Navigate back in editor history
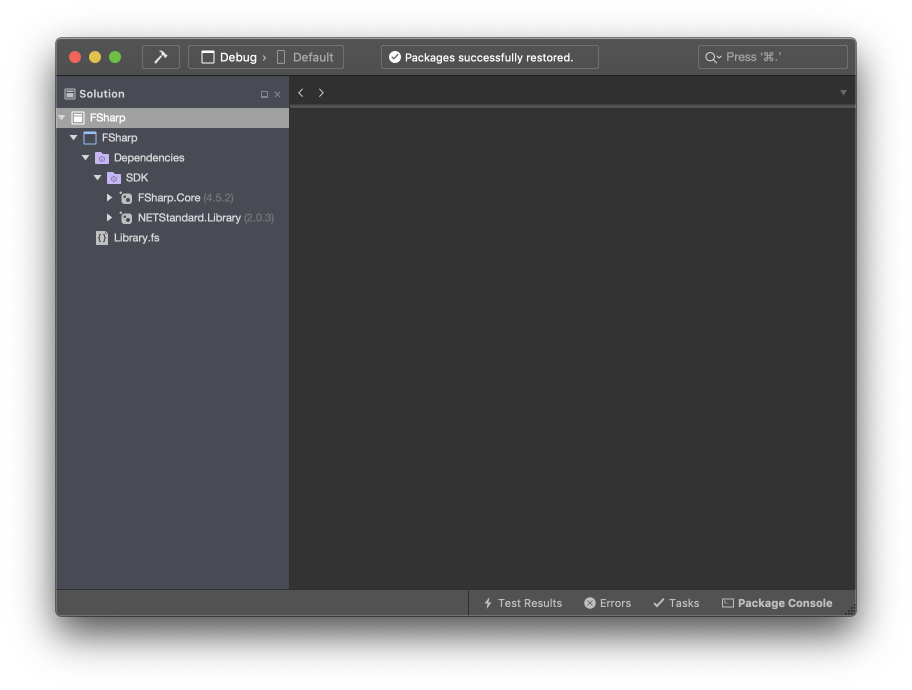The width and height of the screenshot is (912, 690). [x=301, y=93]
